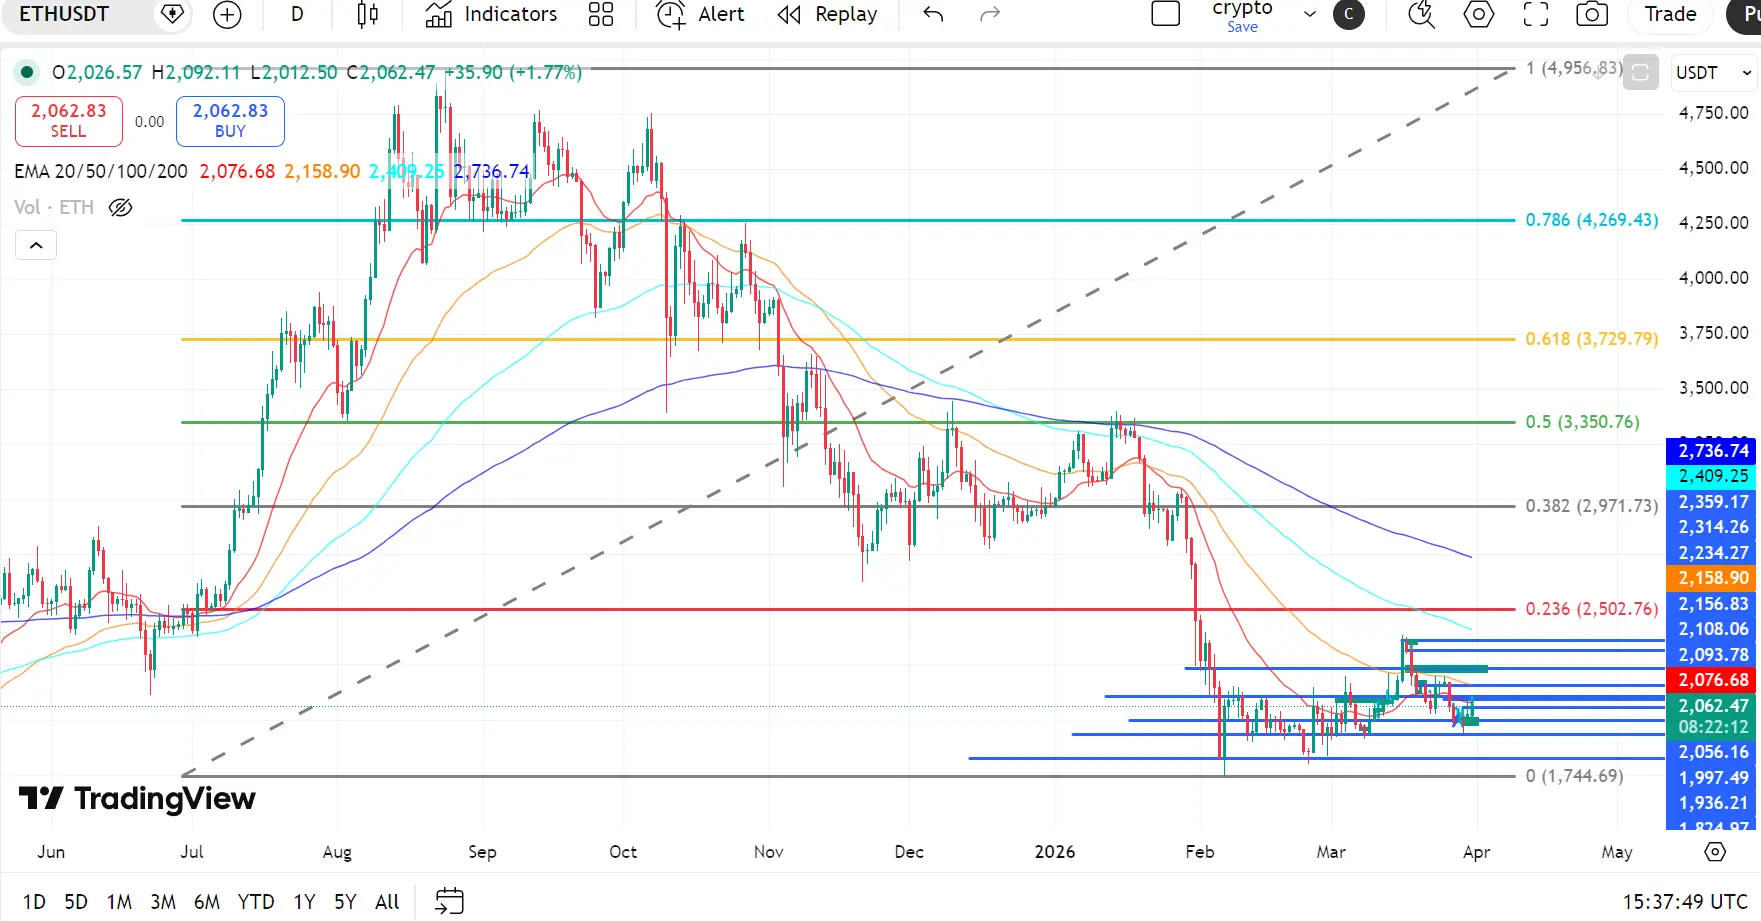Click the red 2,076.68 price axis tag
1761x921 pixels.
pos(1711,680)
